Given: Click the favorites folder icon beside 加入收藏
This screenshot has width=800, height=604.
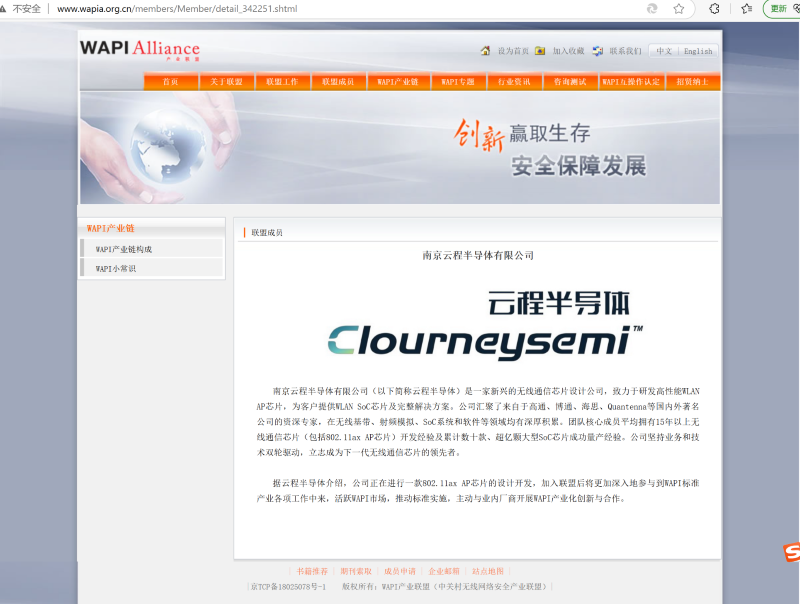Looking at the screenshot, I should [540, 51].
